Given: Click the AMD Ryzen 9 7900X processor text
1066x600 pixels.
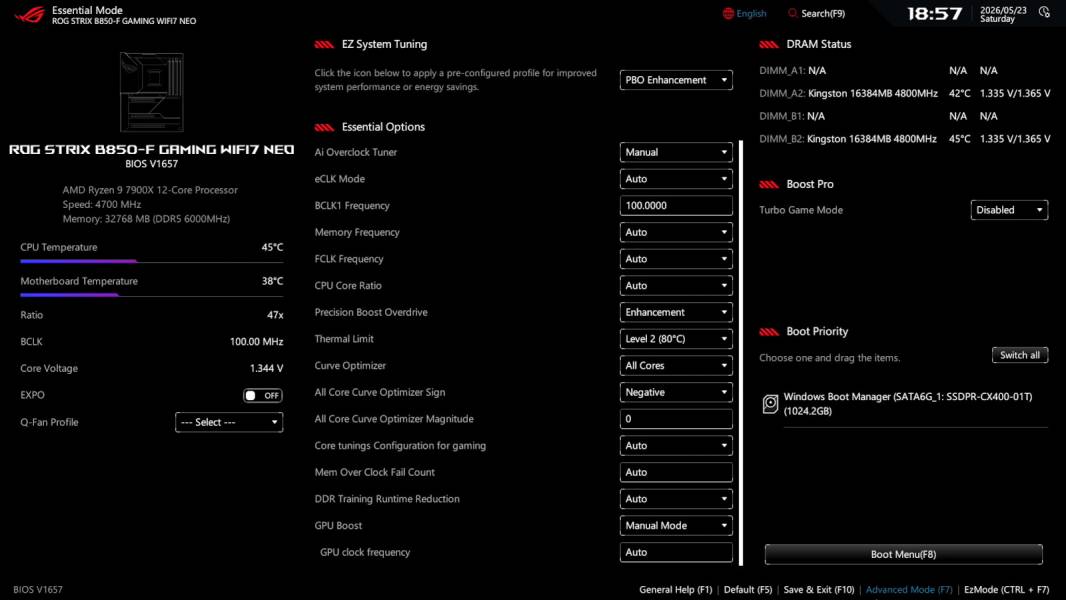Looking at the screenshot, I should [x=150, y=190].
